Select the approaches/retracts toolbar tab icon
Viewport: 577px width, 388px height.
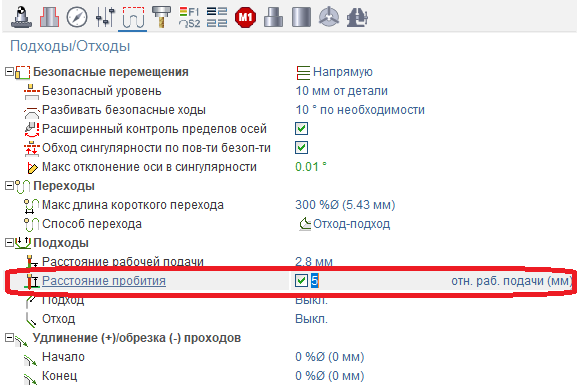coord(133,17)
